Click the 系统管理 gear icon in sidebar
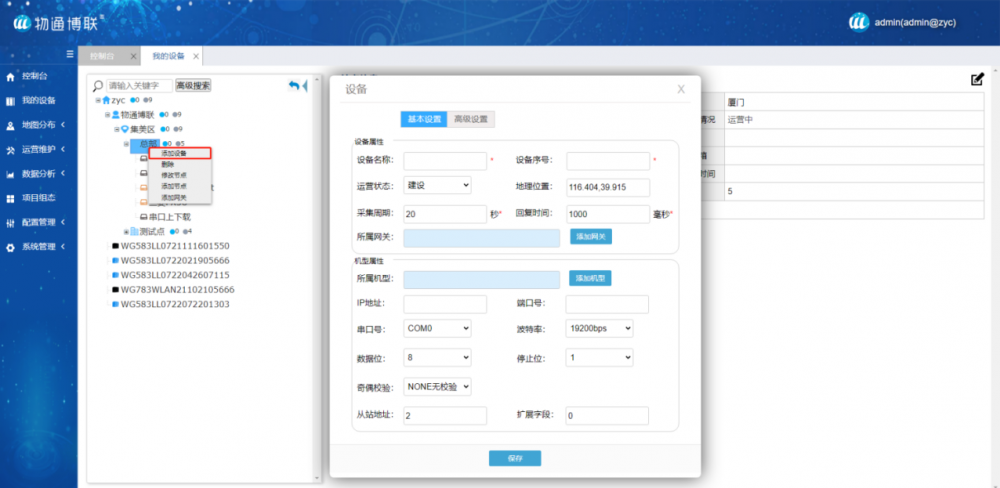 (10, 248)
